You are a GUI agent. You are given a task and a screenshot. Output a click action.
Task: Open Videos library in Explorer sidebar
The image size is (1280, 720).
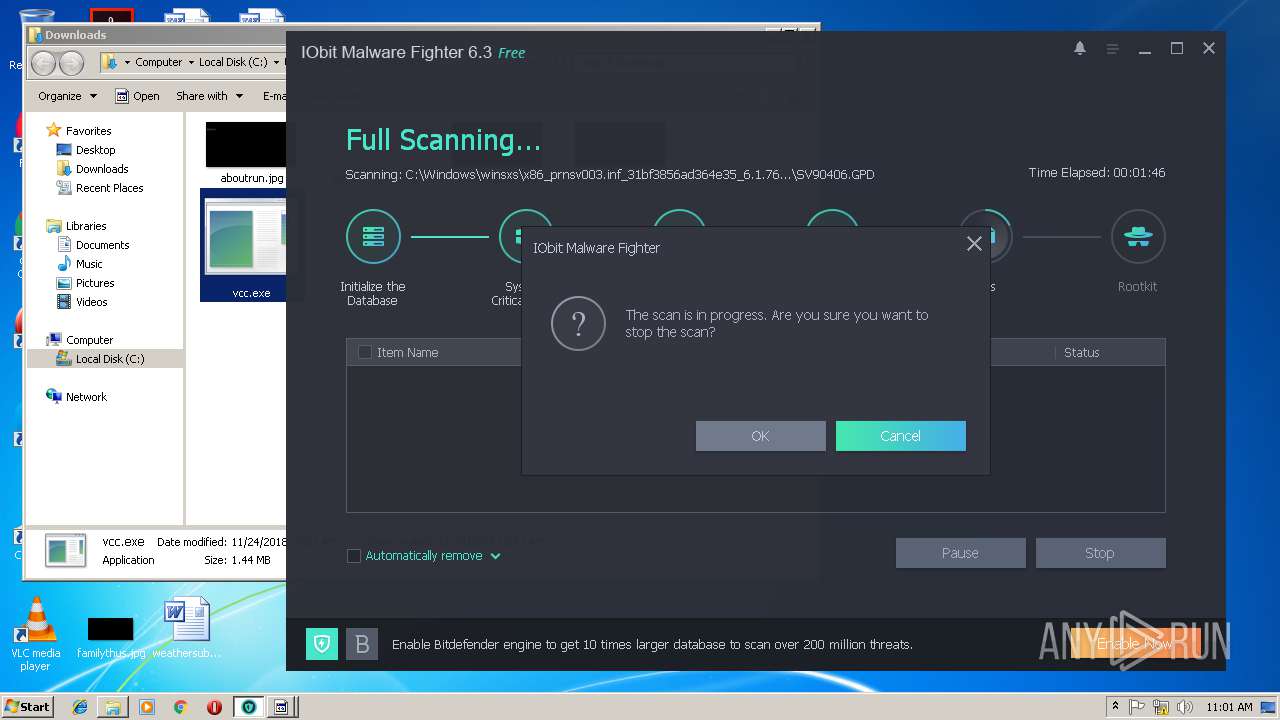[91, 302]
